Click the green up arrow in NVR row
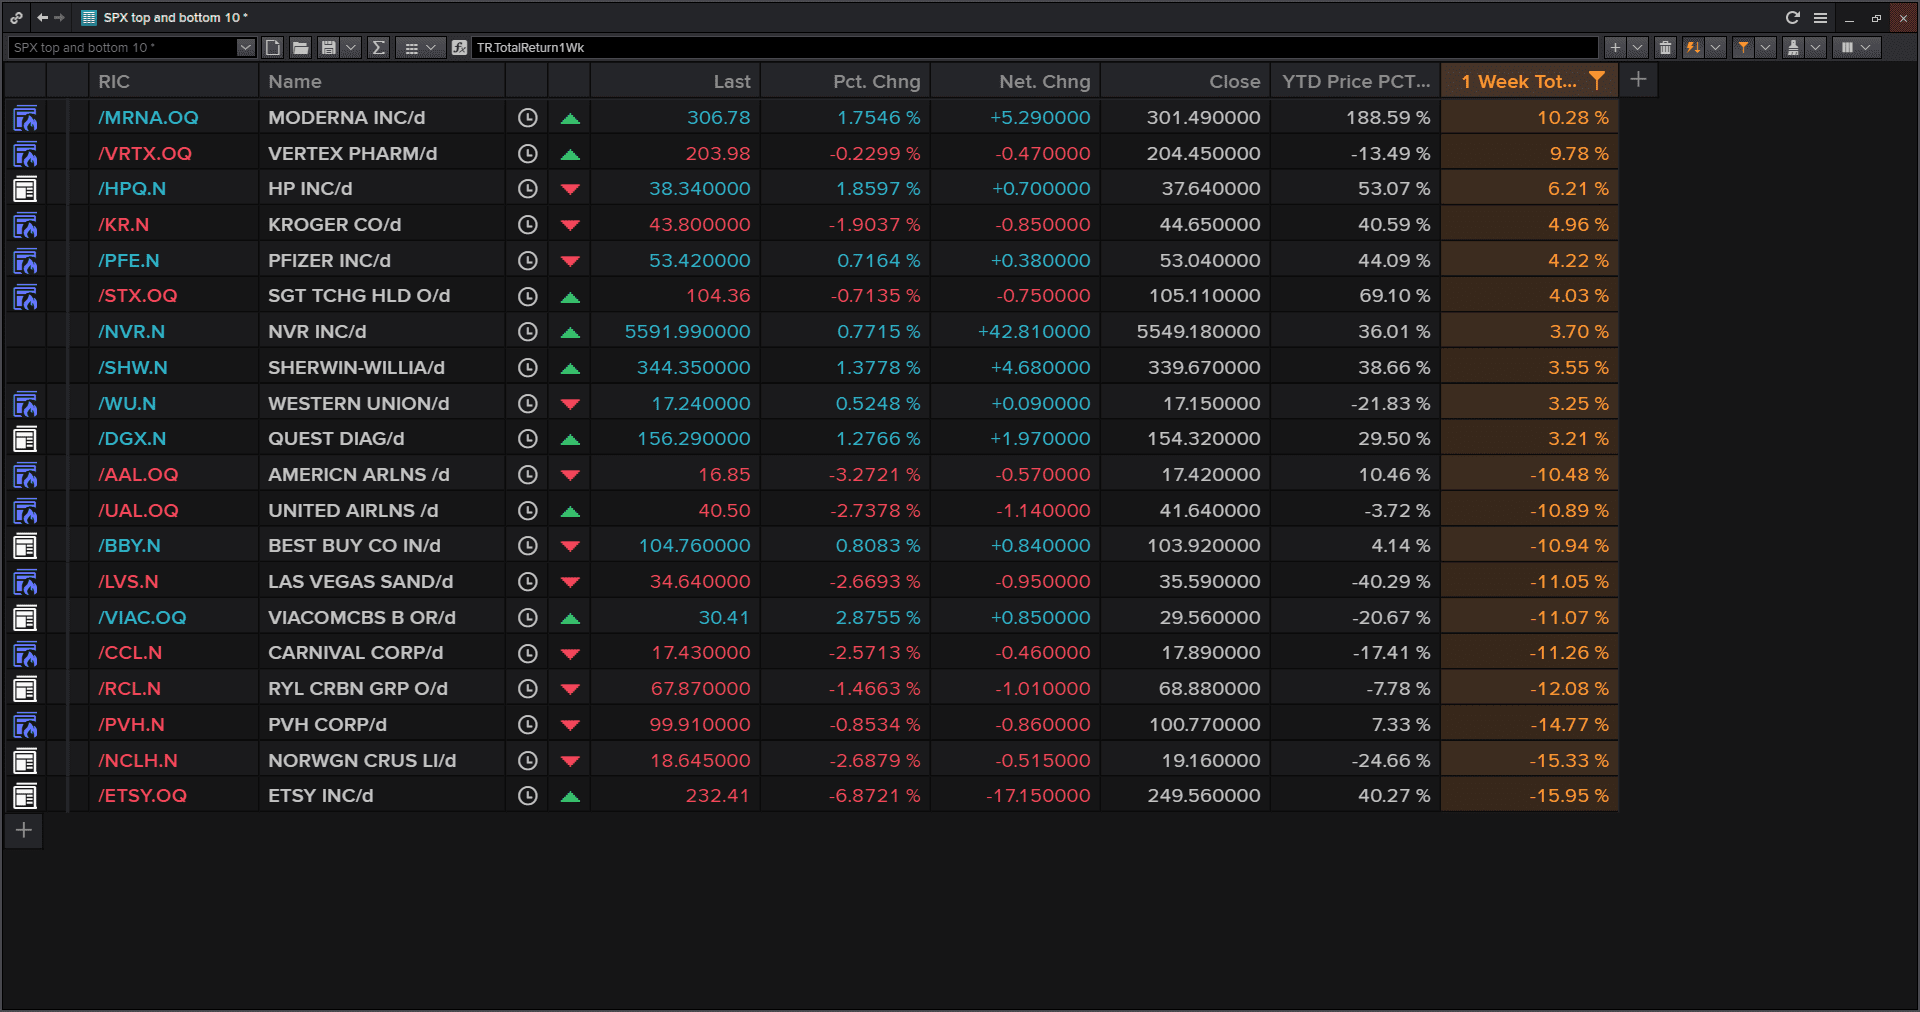The width and height of the screenshot is (1920, 1012). point(570,332)
